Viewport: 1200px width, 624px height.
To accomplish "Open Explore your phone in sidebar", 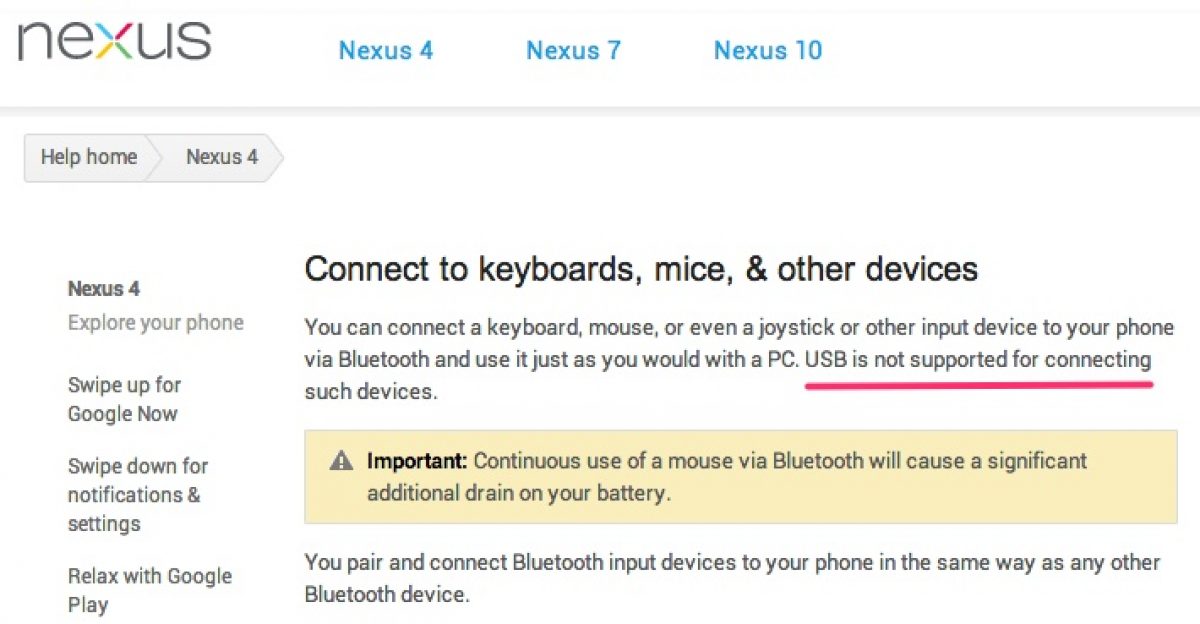I will click(x=155, y=322).
